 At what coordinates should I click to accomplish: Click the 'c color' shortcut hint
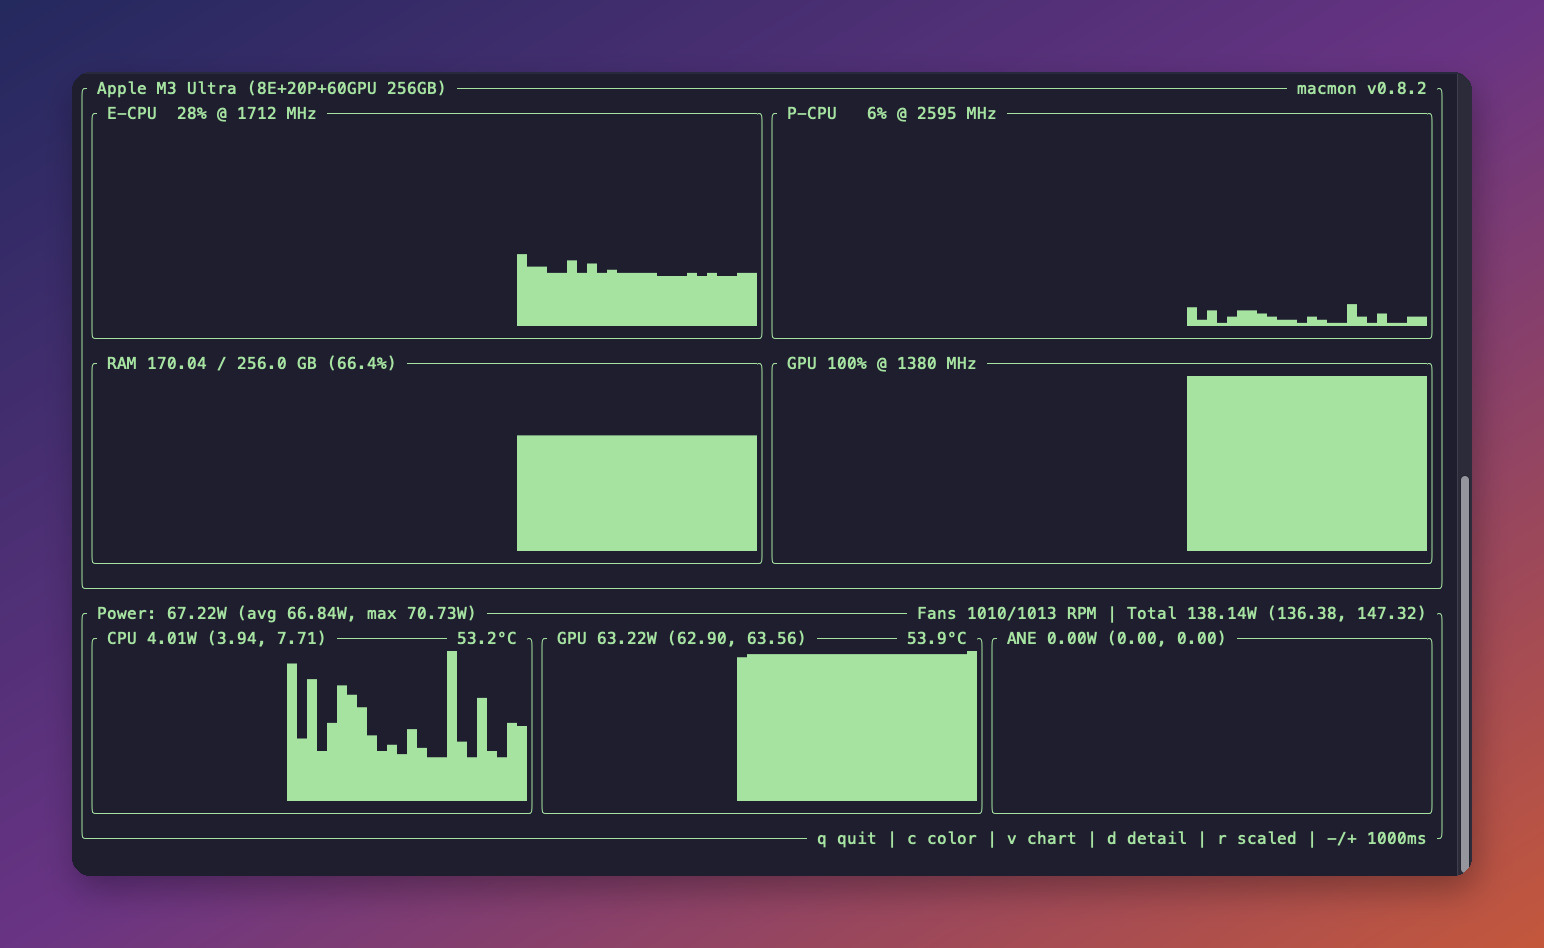pyautogui.click(x=941, y=838)
